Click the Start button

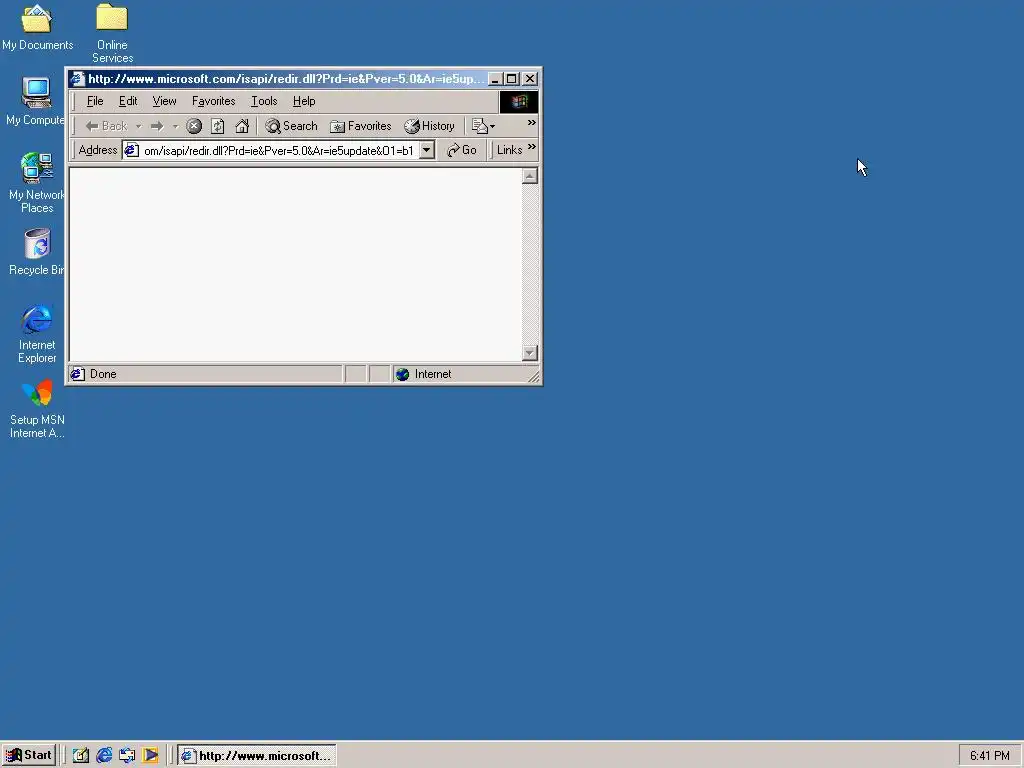point(29,756)
